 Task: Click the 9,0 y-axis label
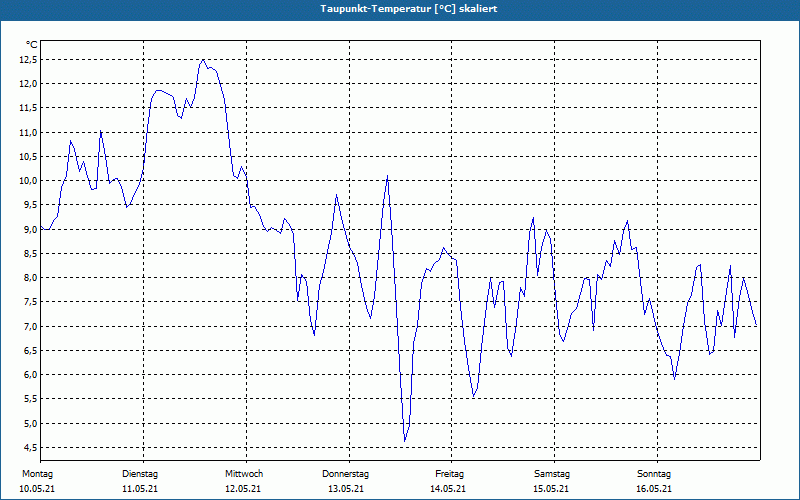tap(31, 230)
